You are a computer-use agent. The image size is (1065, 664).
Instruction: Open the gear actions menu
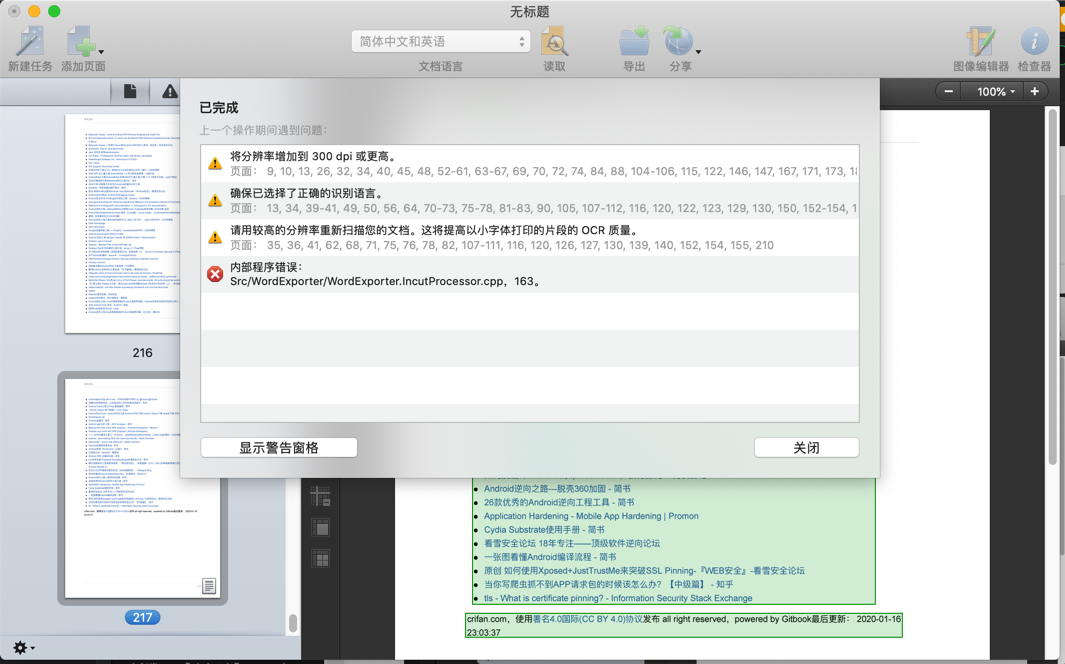23,647
